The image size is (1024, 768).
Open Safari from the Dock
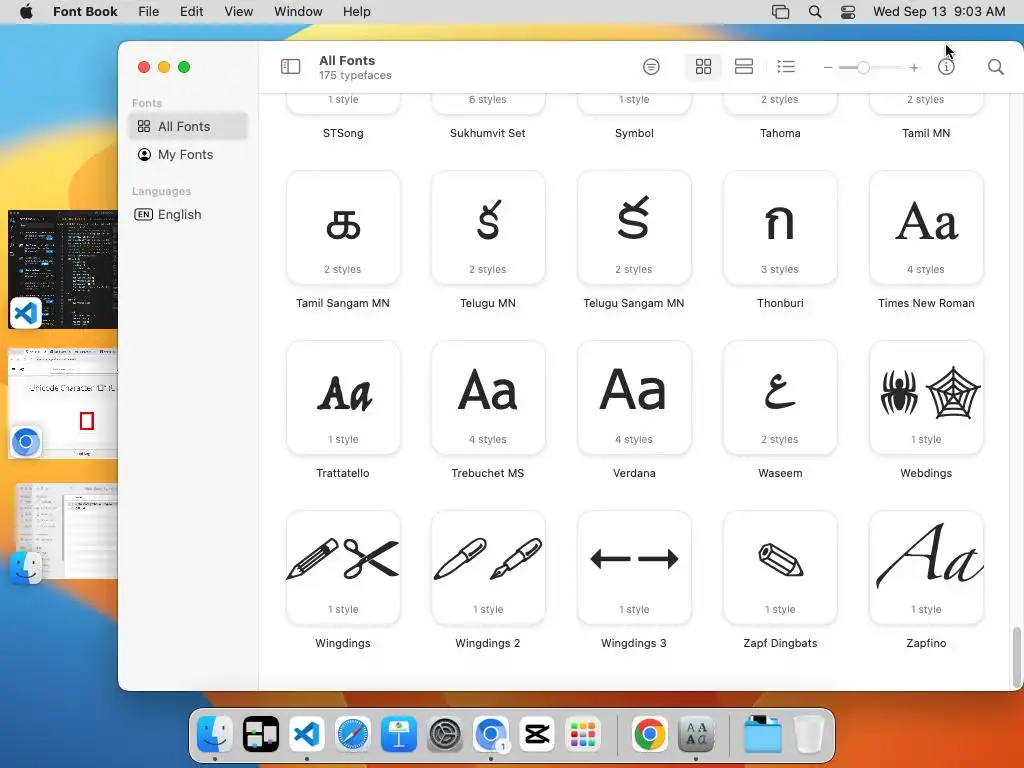tap(353, 734)
